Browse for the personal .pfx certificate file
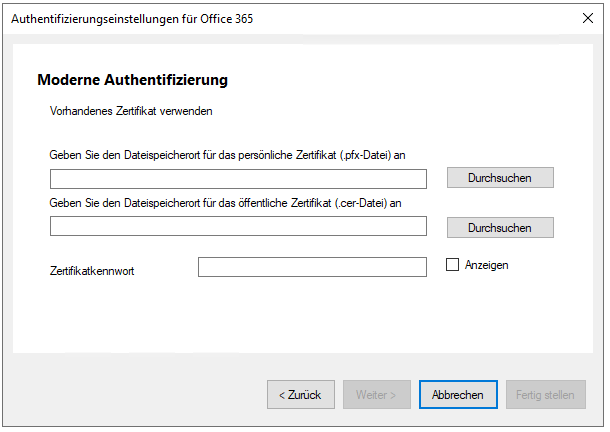This screenshot has width=610, height=432. 500,178
